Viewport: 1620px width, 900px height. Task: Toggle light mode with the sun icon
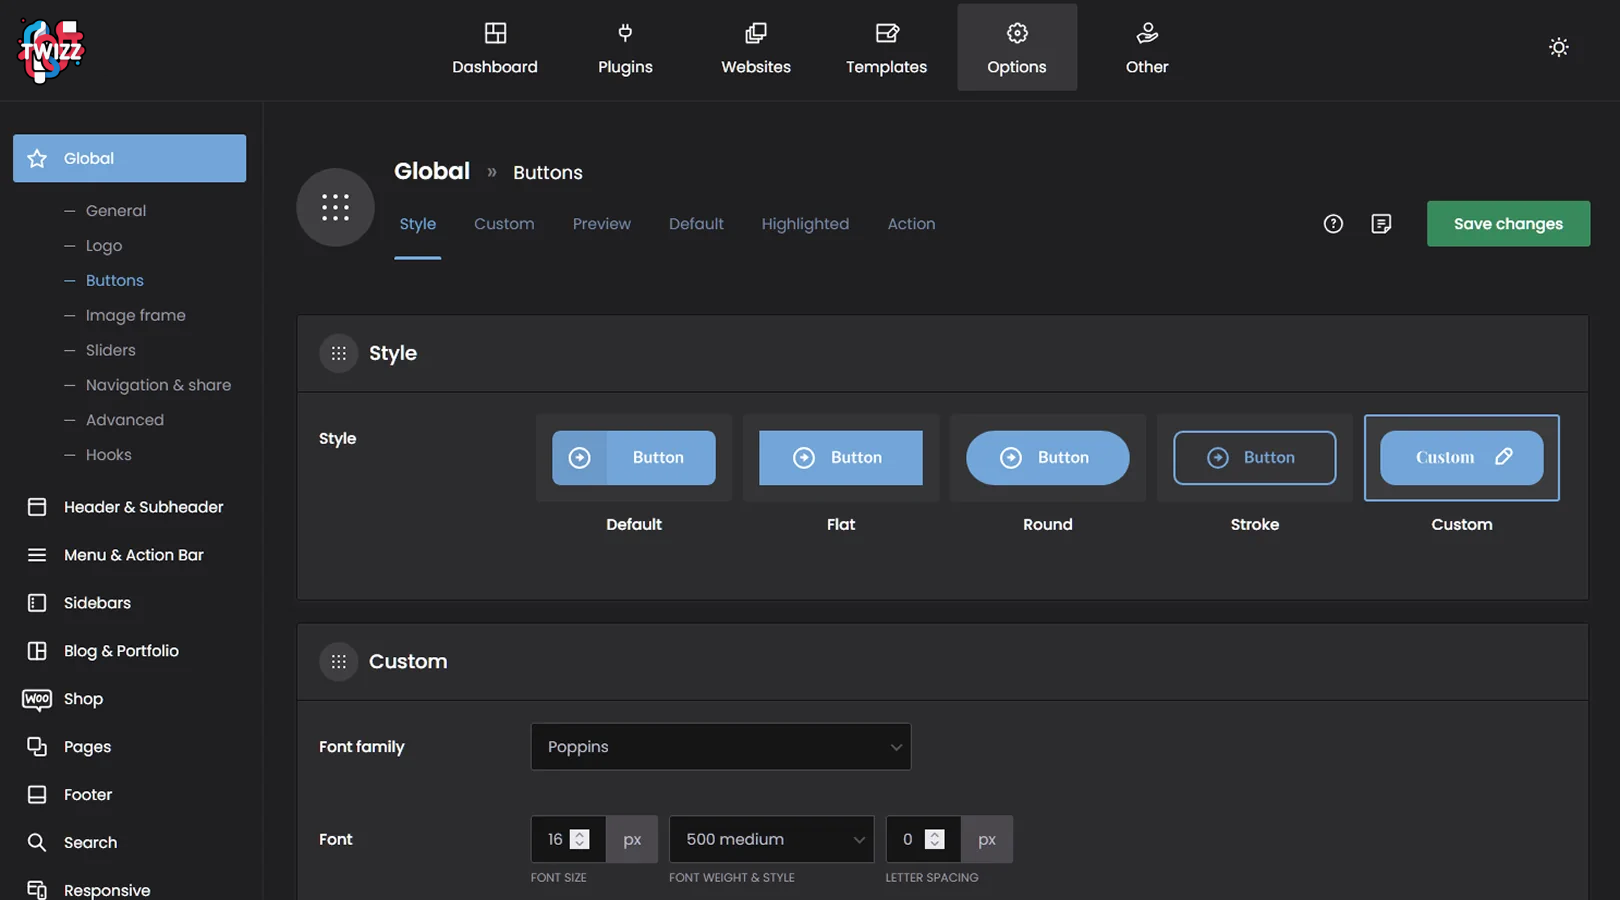[x=1558, y=47]
